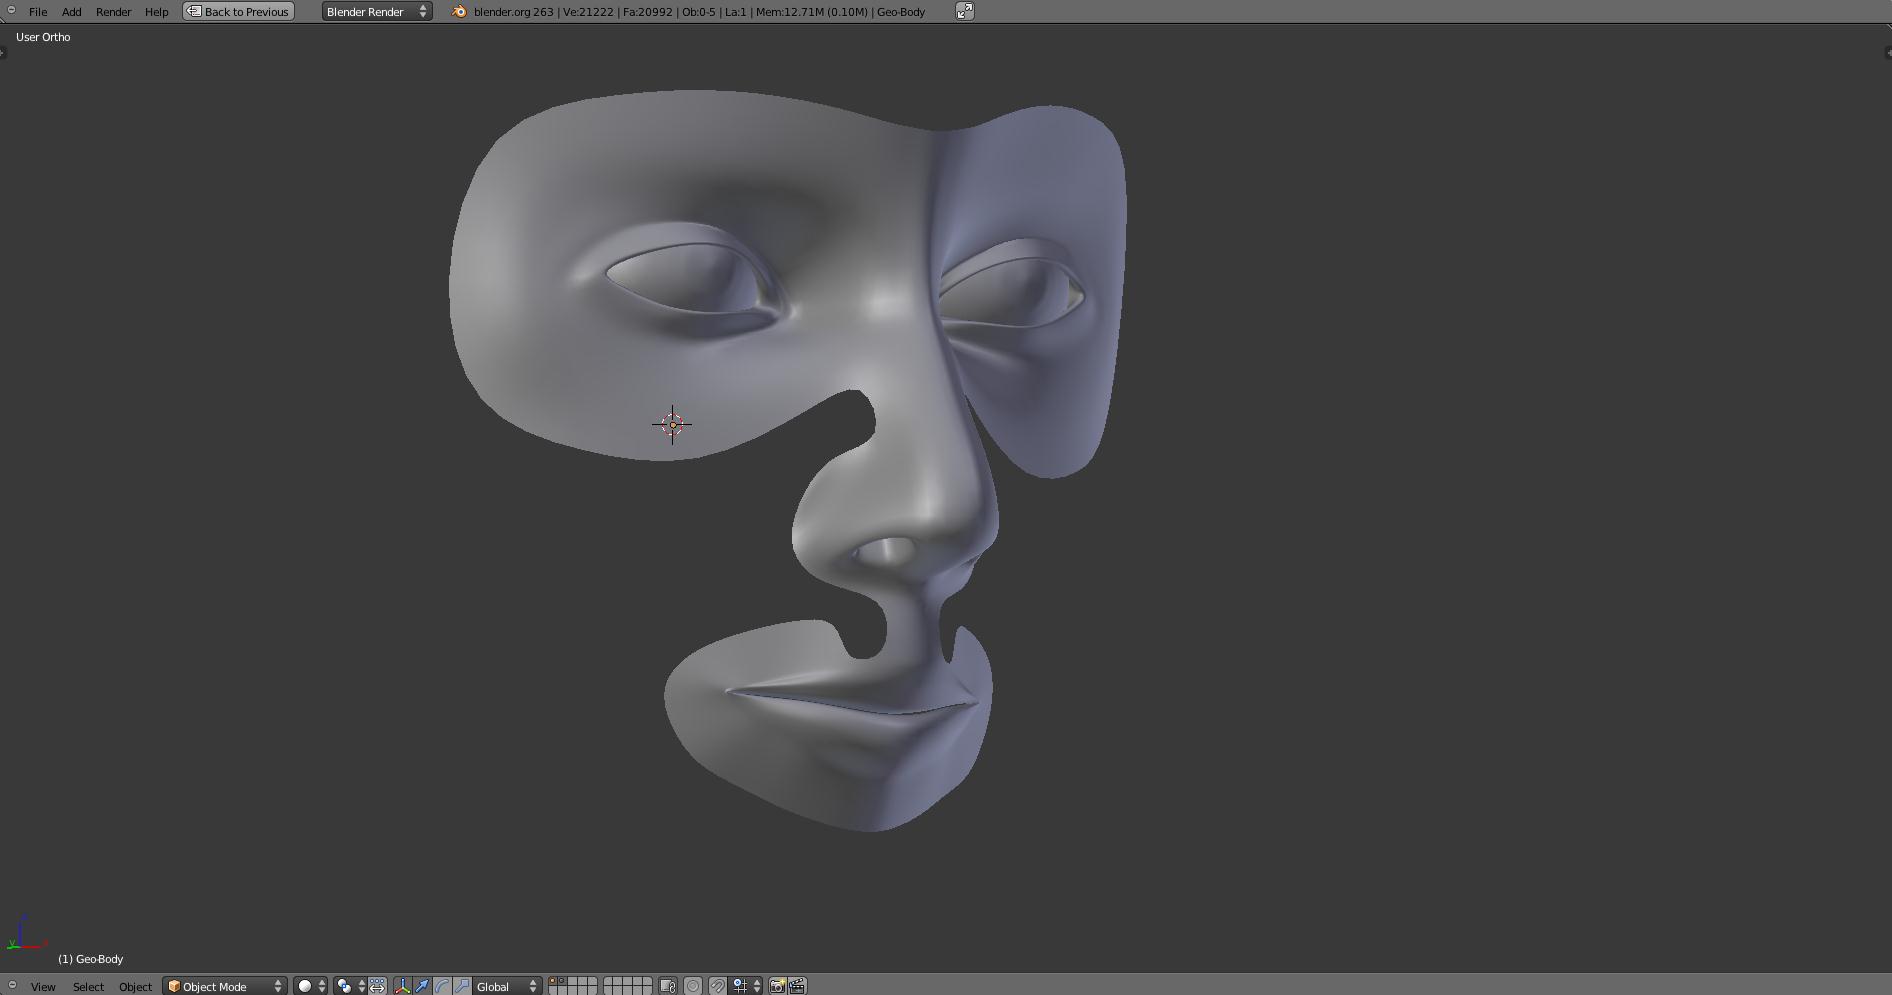Open the viewport shading sphere selector
The width and height of the screenshot is (1892, 995).
pyautogui.click(x=310, y=986)
